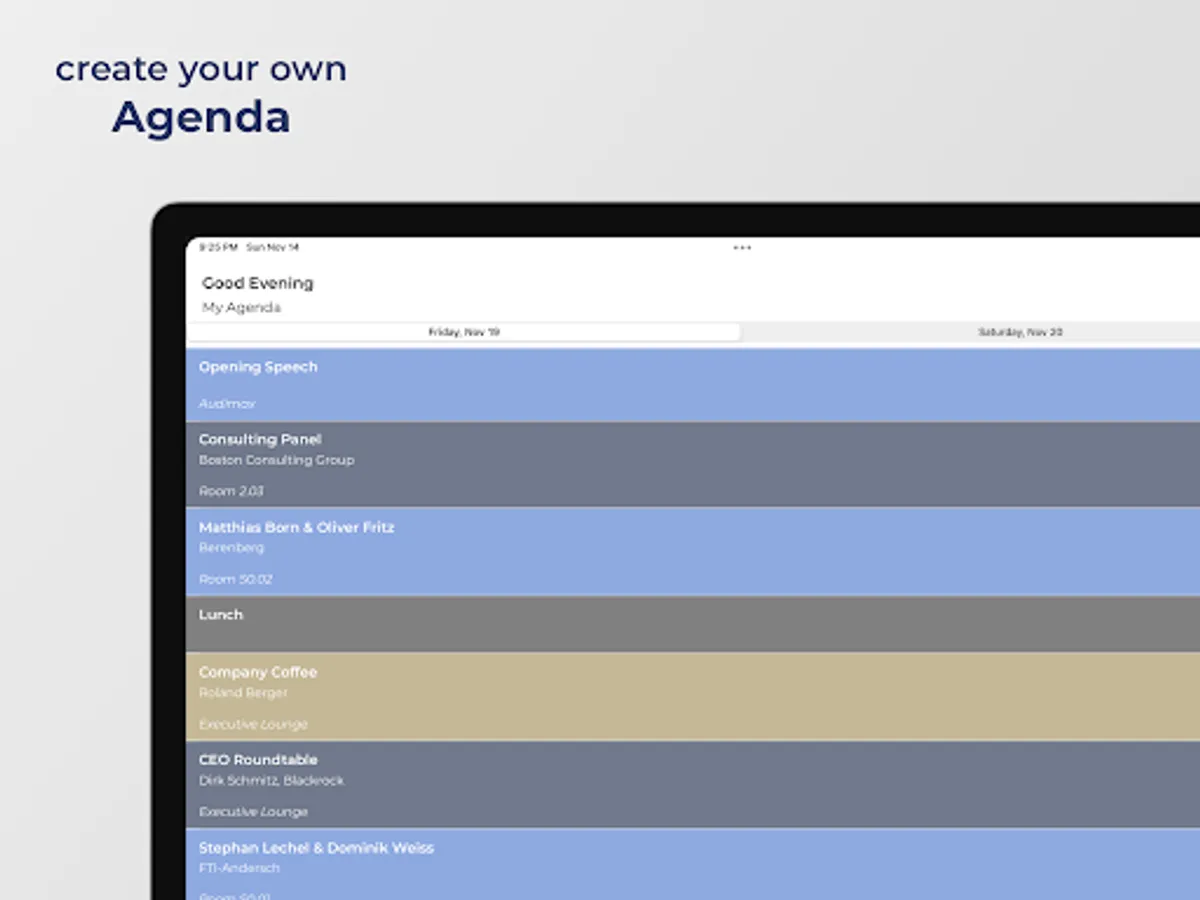1200x900 pixels.
Task: Click the My Agenda heading
Action: 241,307
